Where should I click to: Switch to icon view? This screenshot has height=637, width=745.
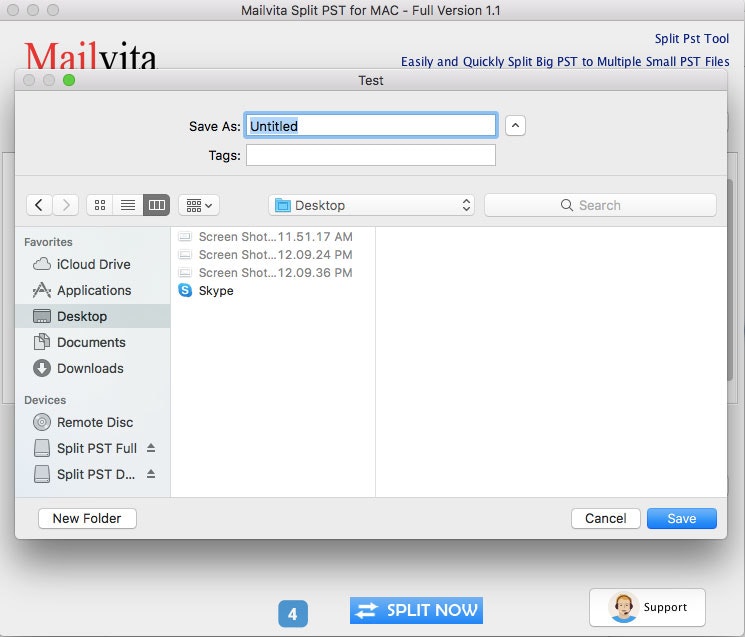100,205
